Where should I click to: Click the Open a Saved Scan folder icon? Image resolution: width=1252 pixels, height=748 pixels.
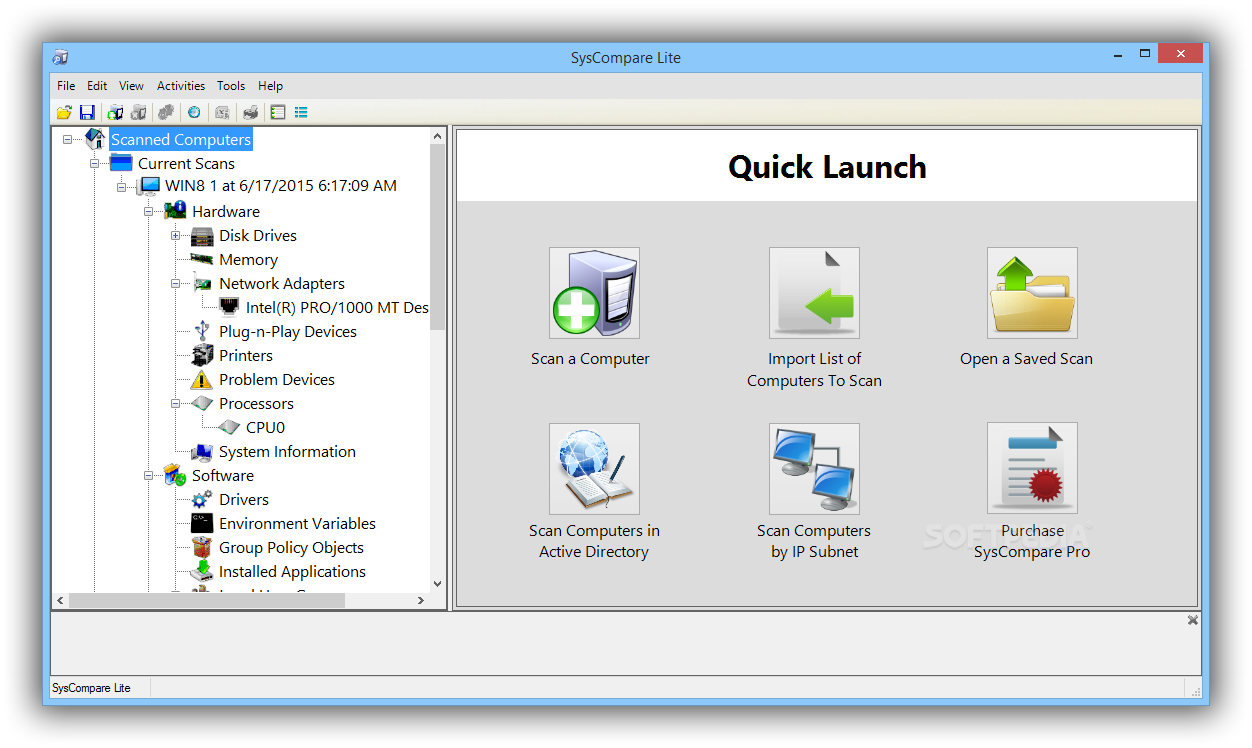[1032, 293]
